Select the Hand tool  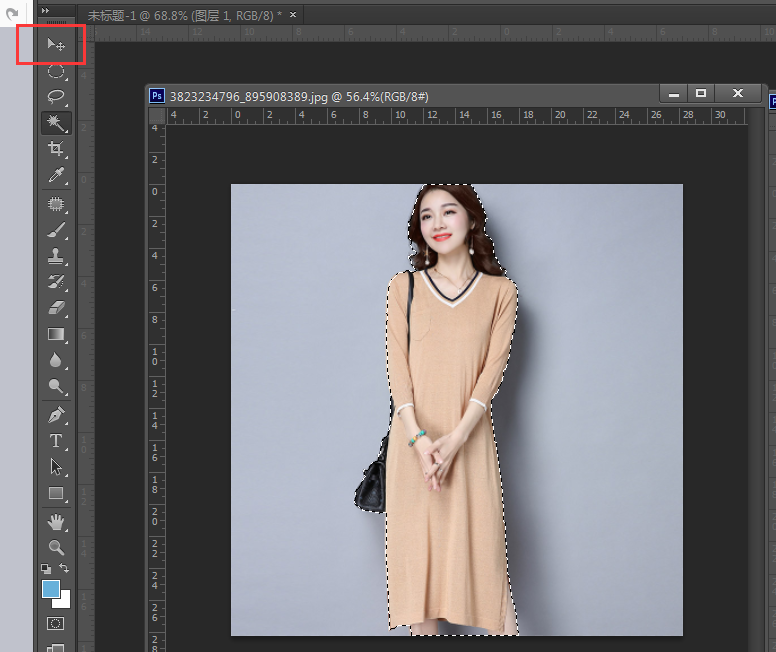pos(56,521)
